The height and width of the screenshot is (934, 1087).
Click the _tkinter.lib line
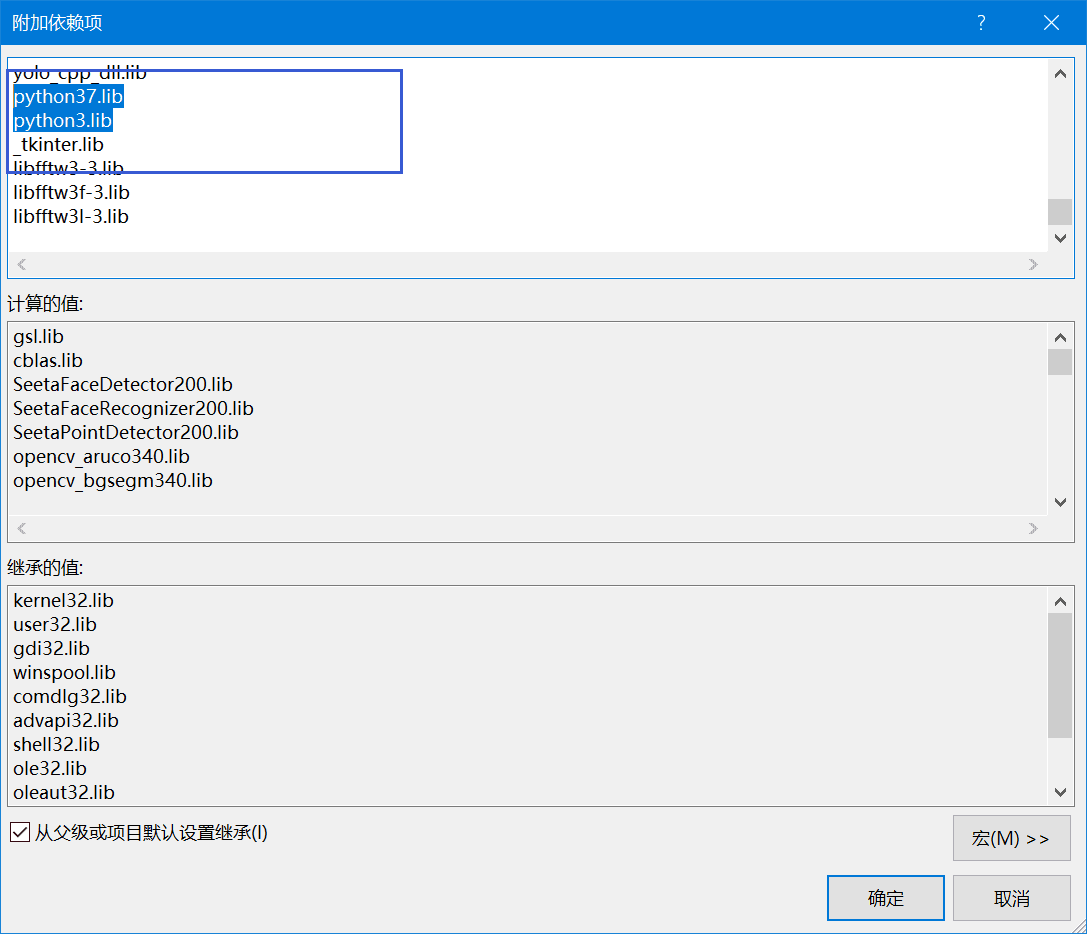point(58,144)
